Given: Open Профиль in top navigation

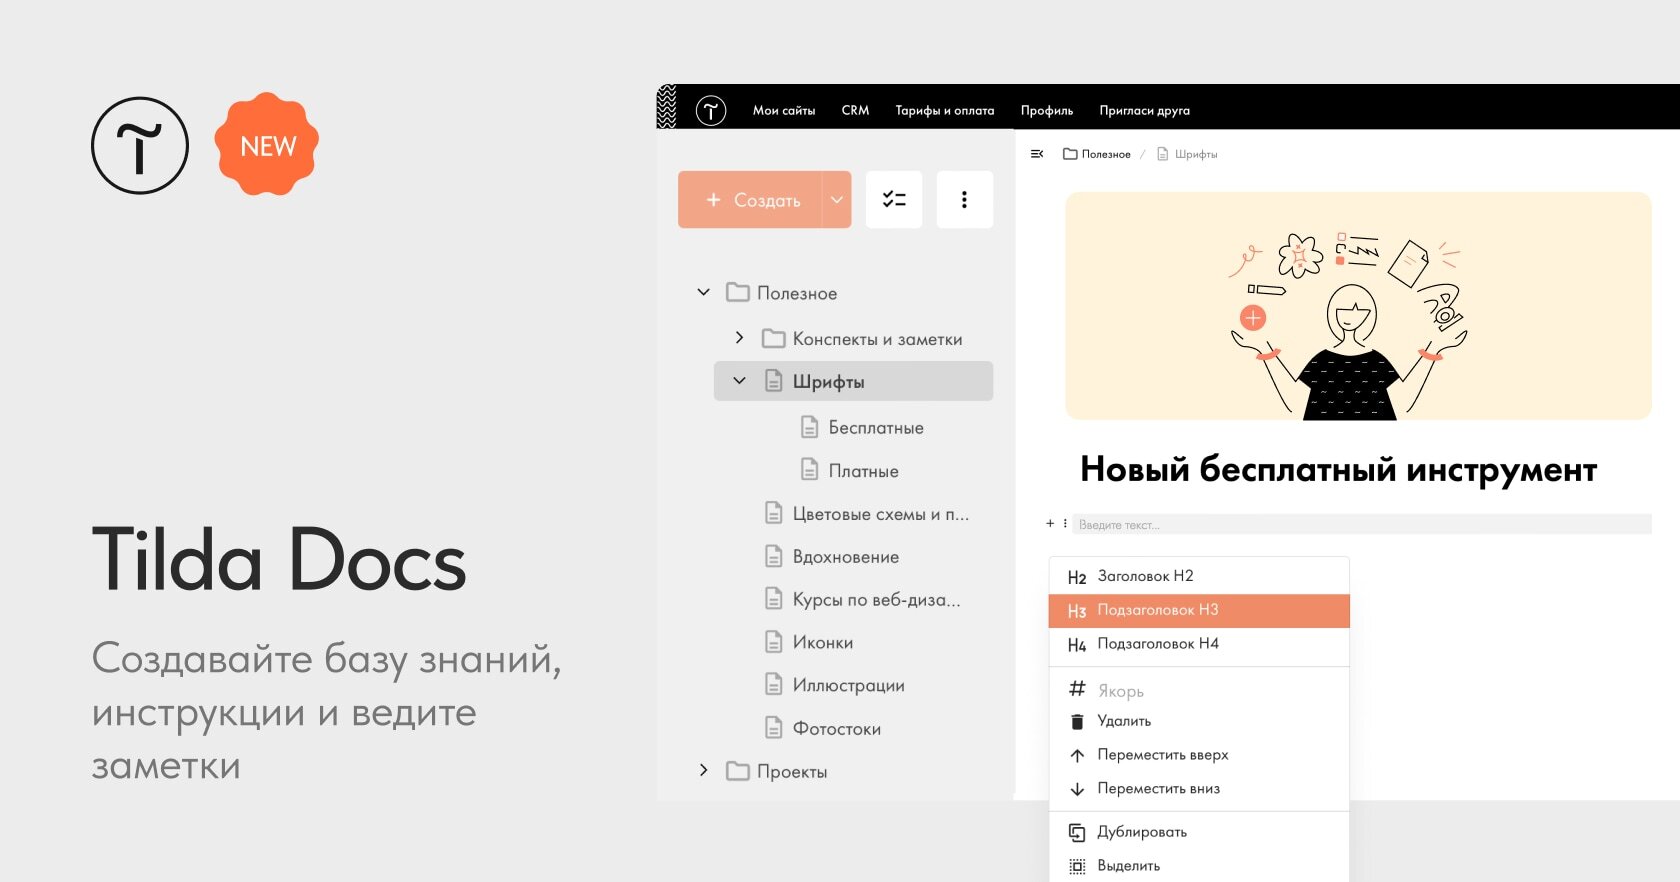Looking at the screenshot, I should pyautogui.click(x=1047, y=111).
